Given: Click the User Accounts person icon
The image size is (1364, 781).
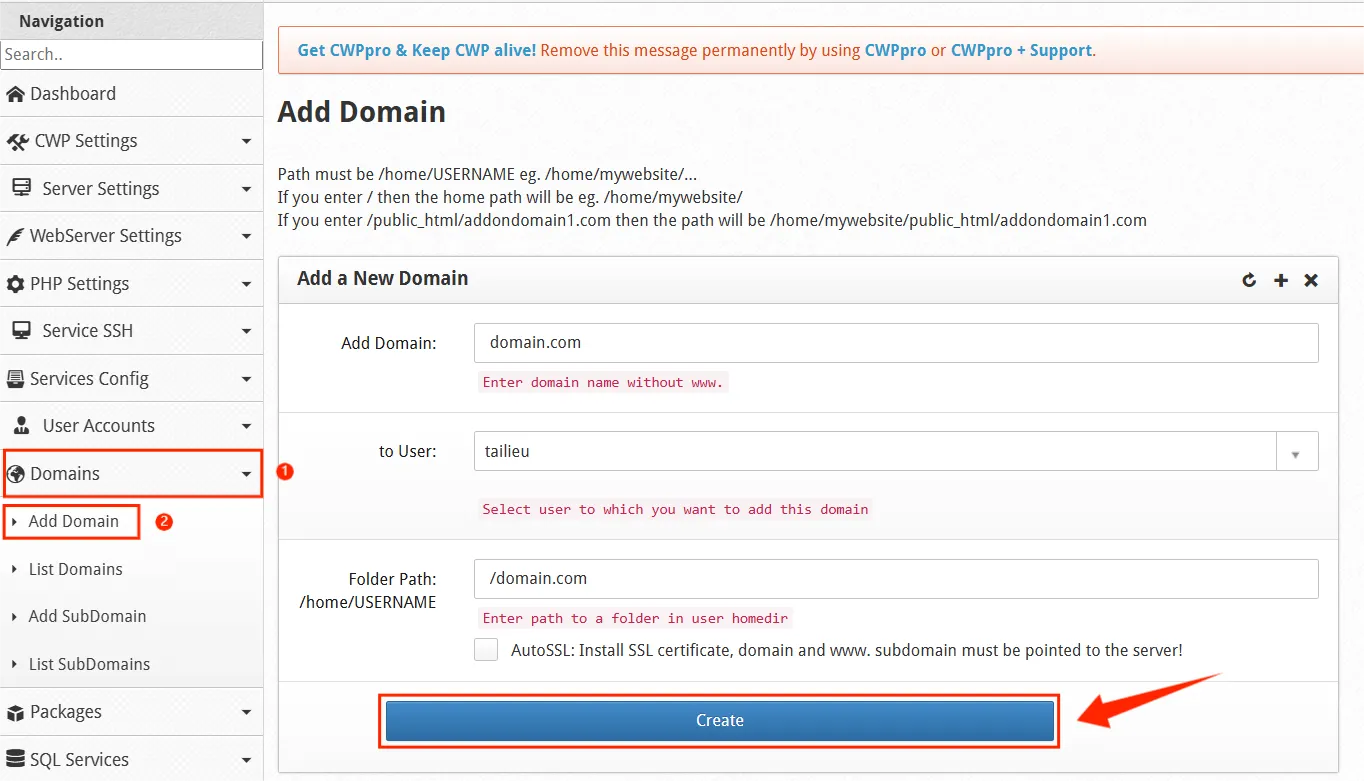Looking at the screenshot, I should [x=22, y=425].
